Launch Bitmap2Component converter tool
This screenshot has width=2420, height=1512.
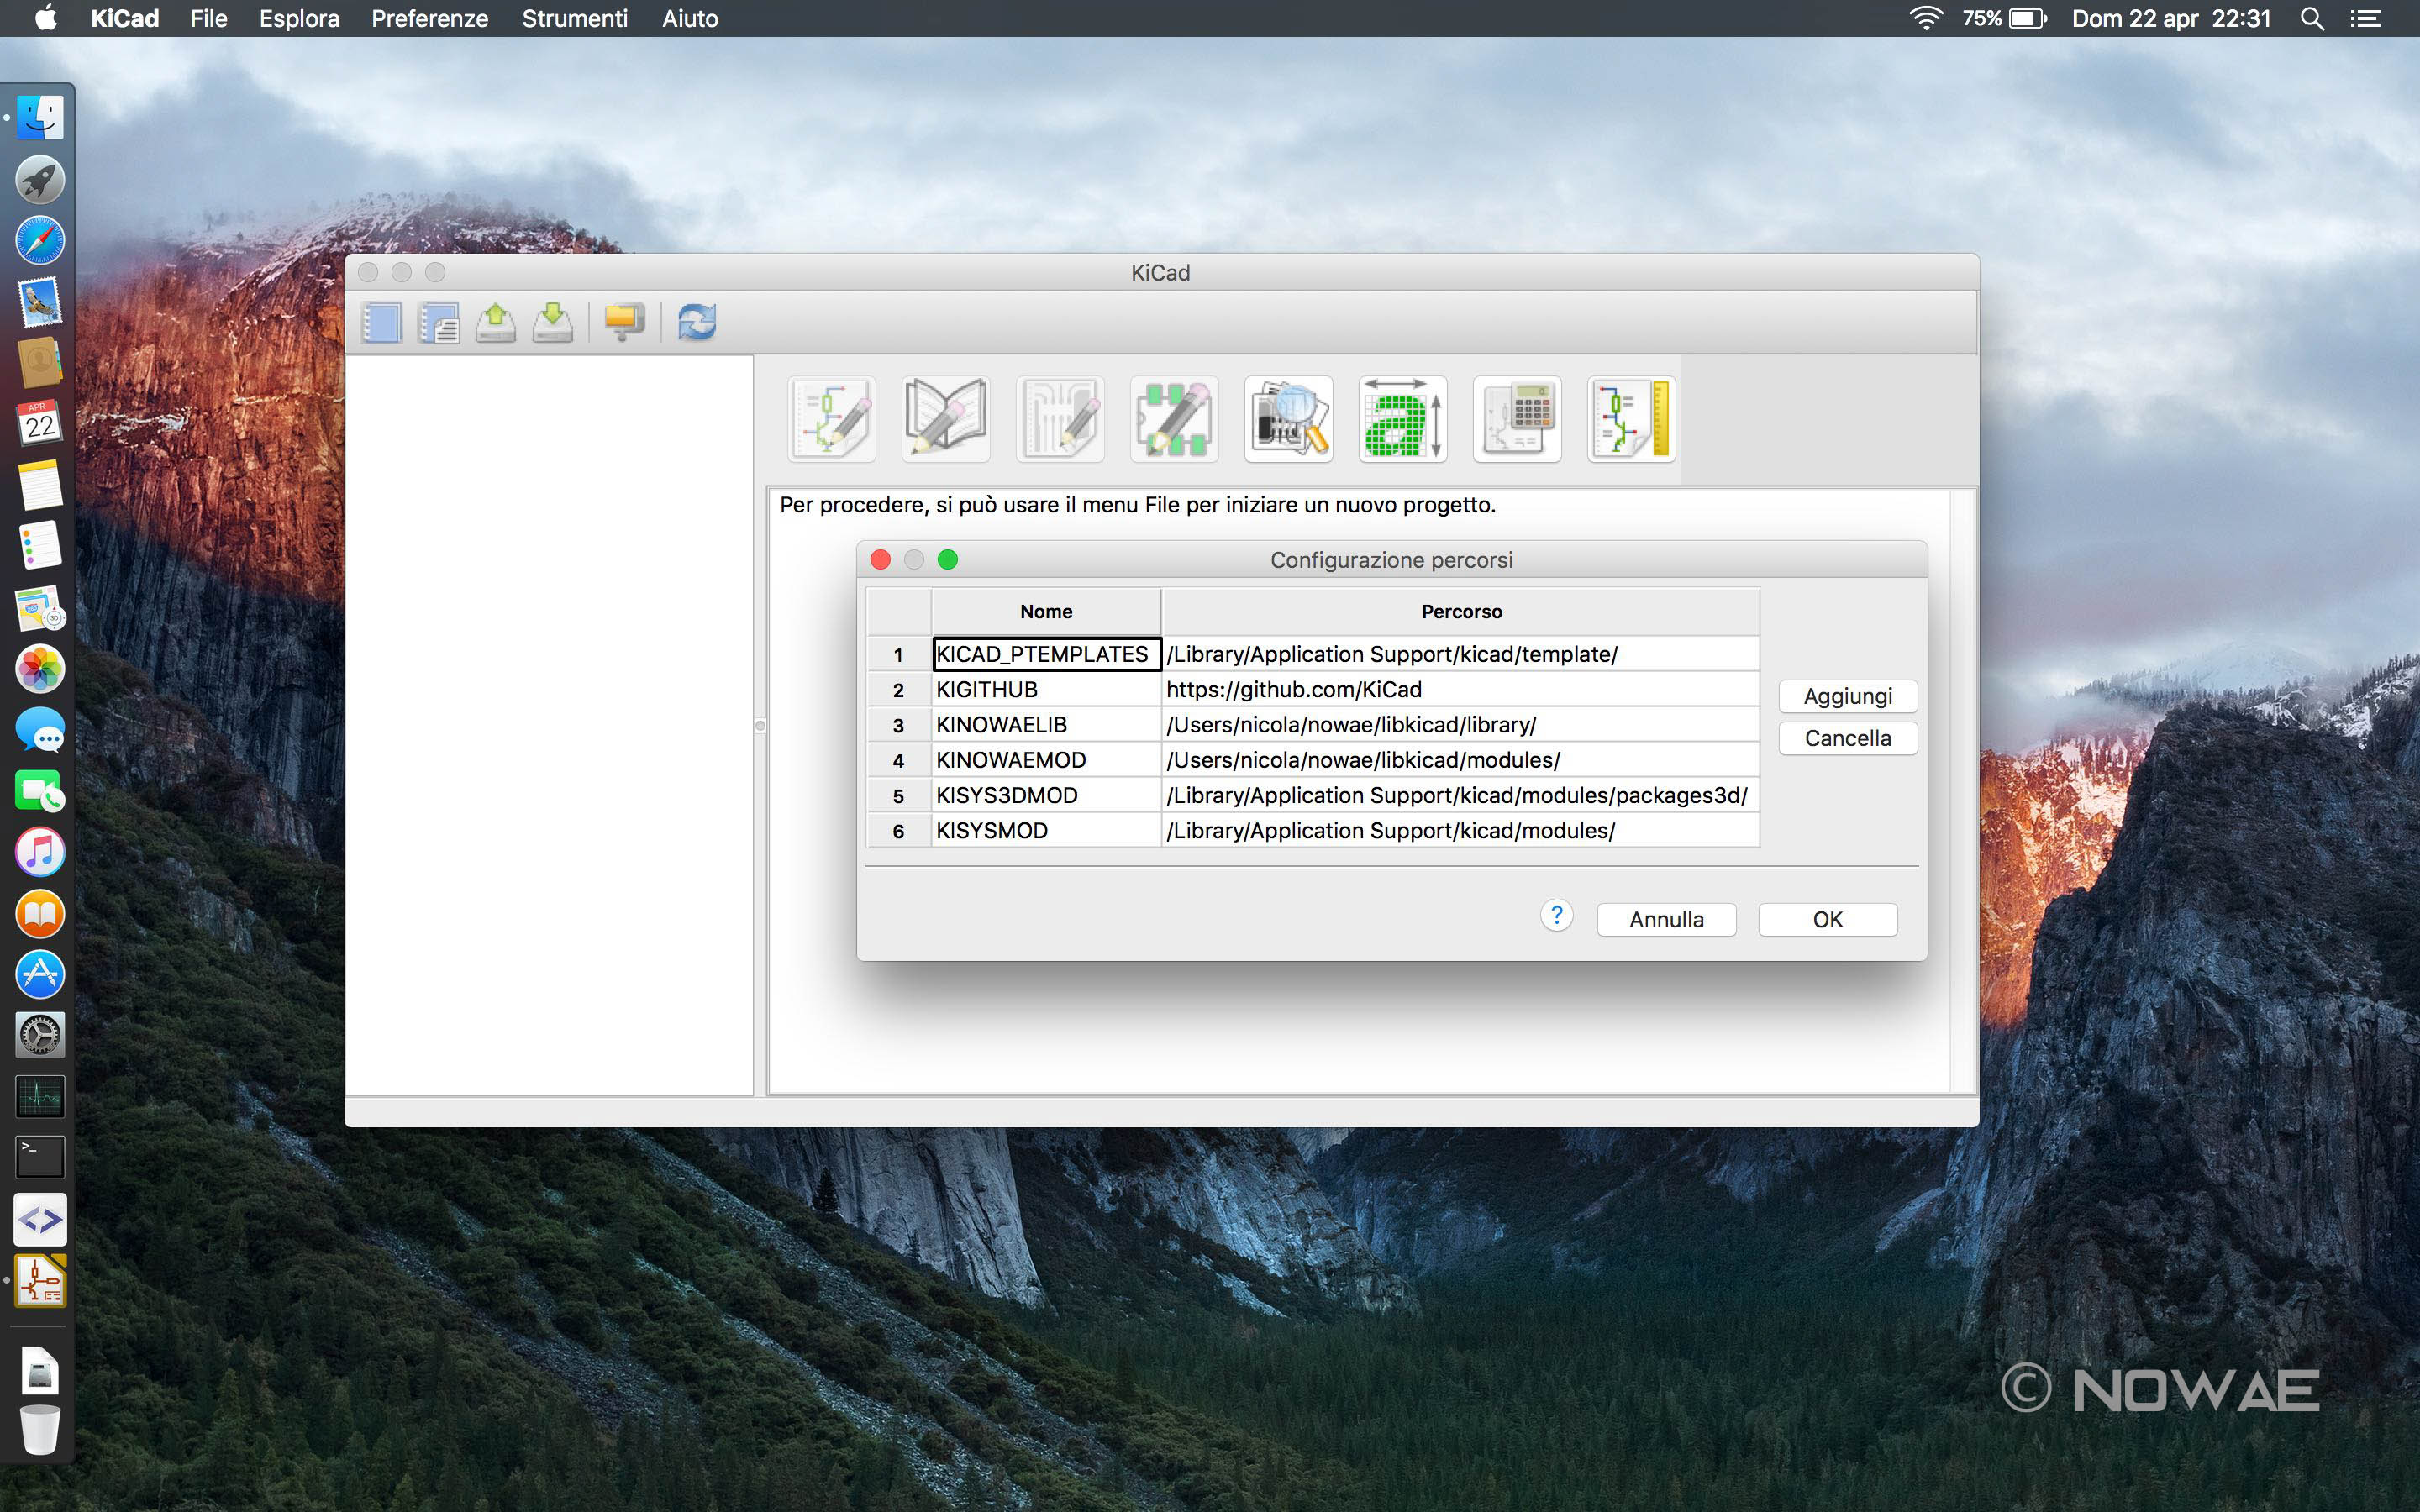[x=1403, y=419]
